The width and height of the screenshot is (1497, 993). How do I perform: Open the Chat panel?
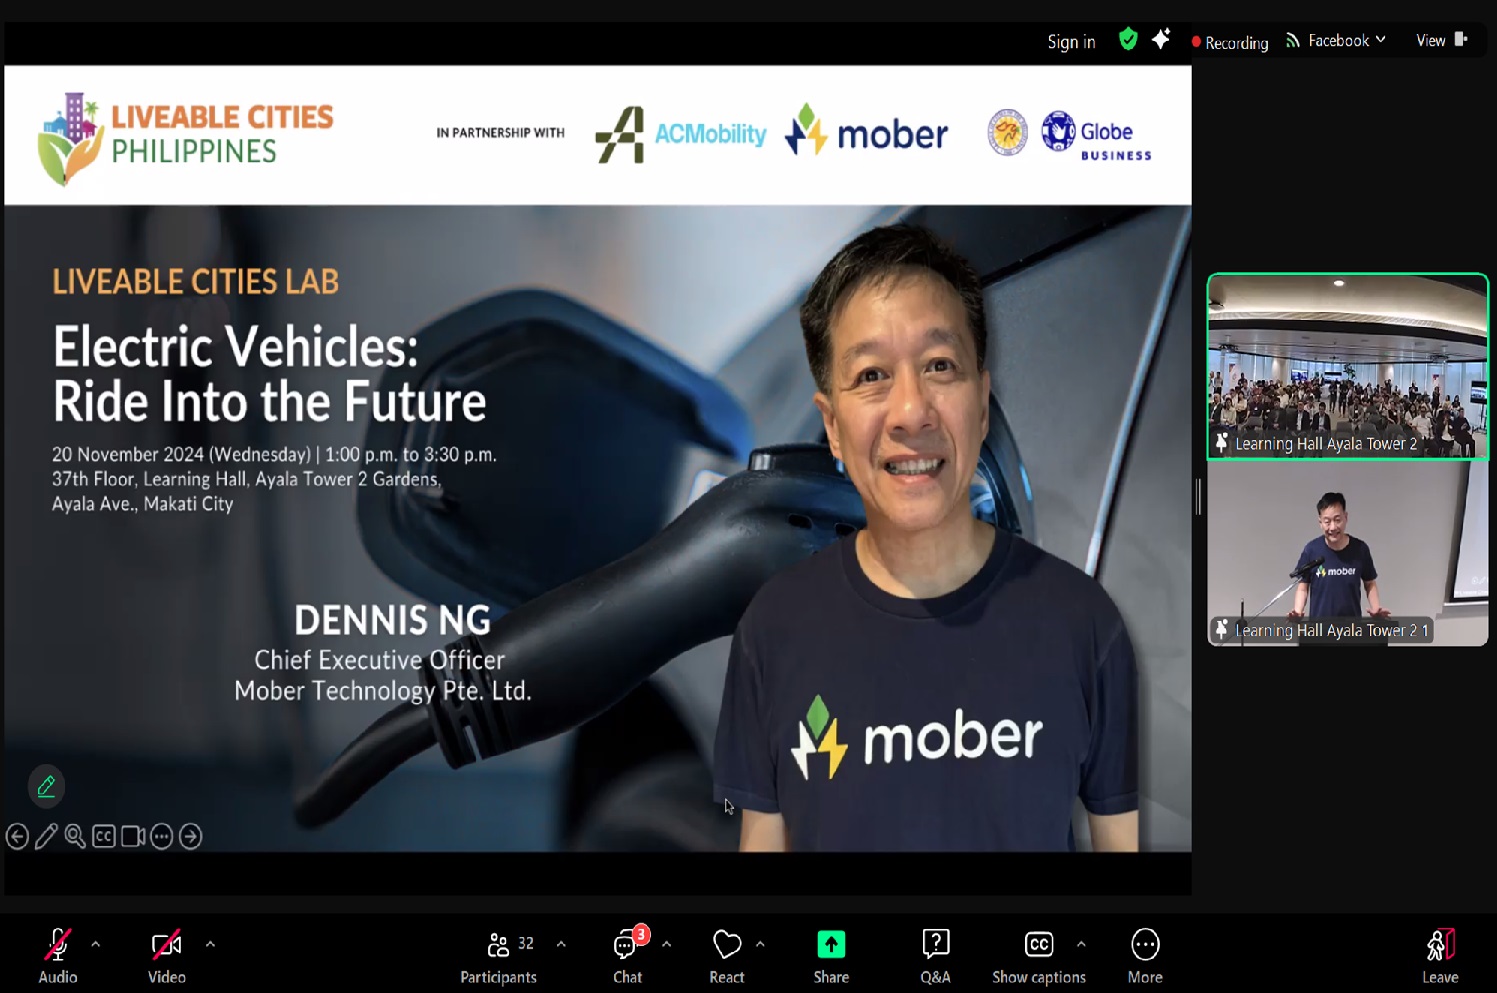click(627, 956)
